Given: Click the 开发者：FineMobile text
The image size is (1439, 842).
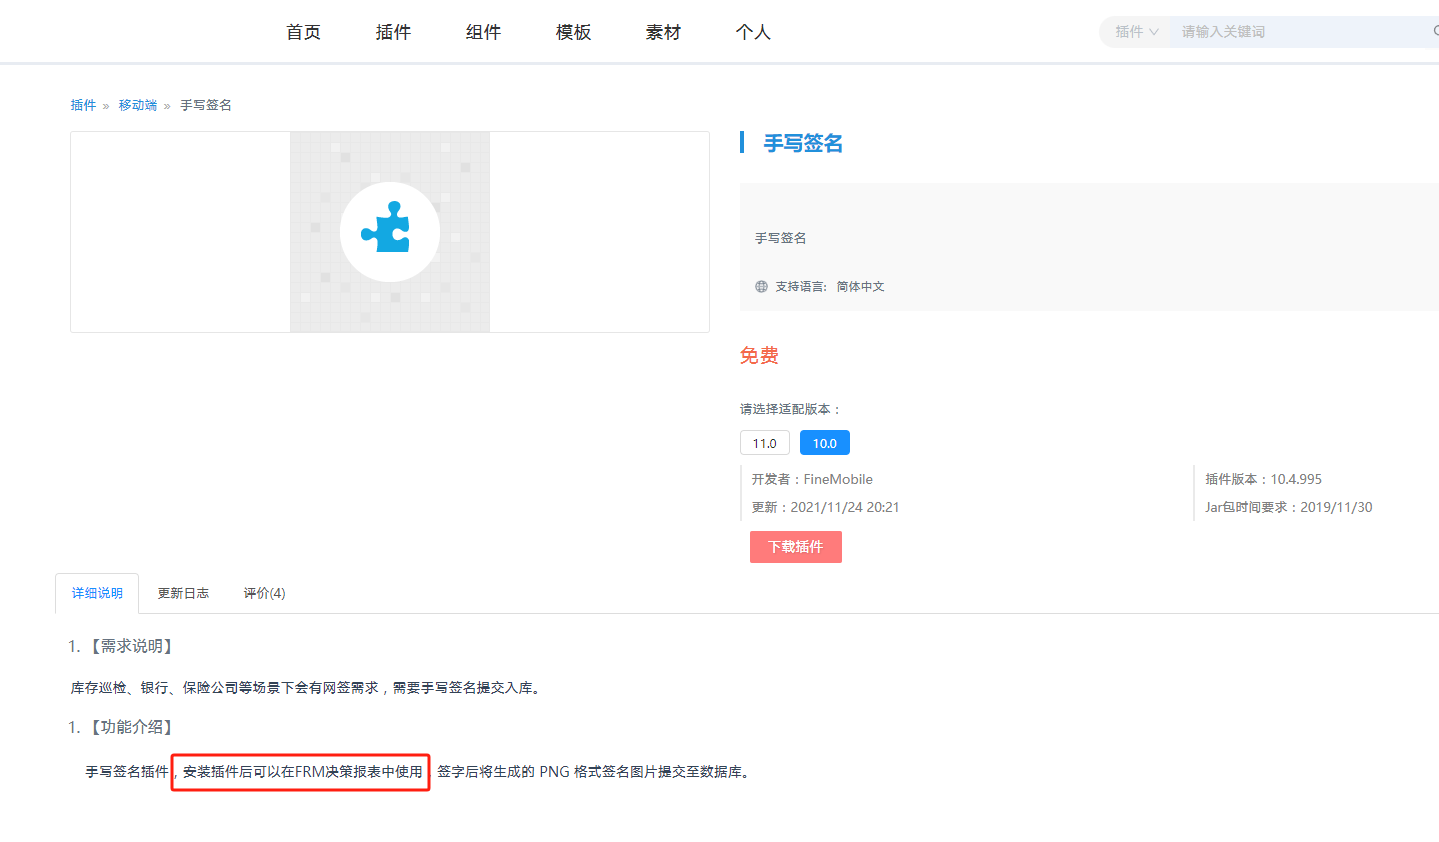Looking at the screenshot, I should tap(812, 479).
